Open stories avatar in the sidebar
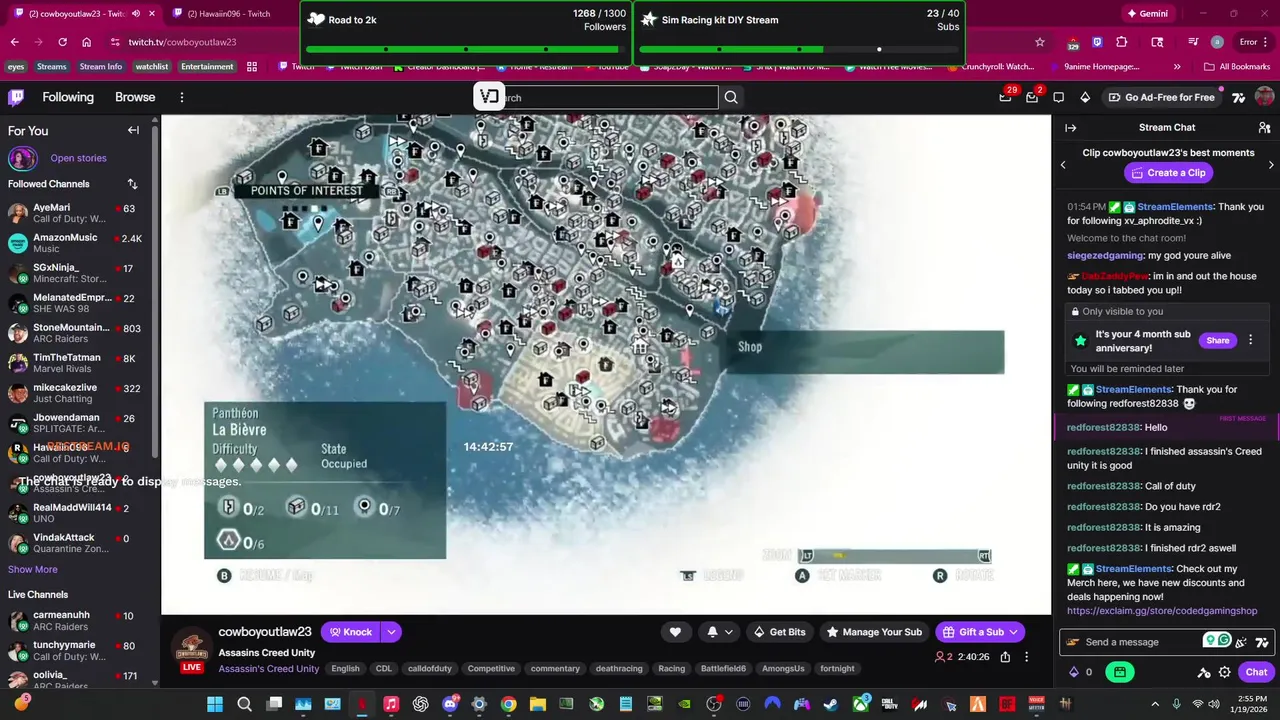1280x720 pixels. coord(22,158)
